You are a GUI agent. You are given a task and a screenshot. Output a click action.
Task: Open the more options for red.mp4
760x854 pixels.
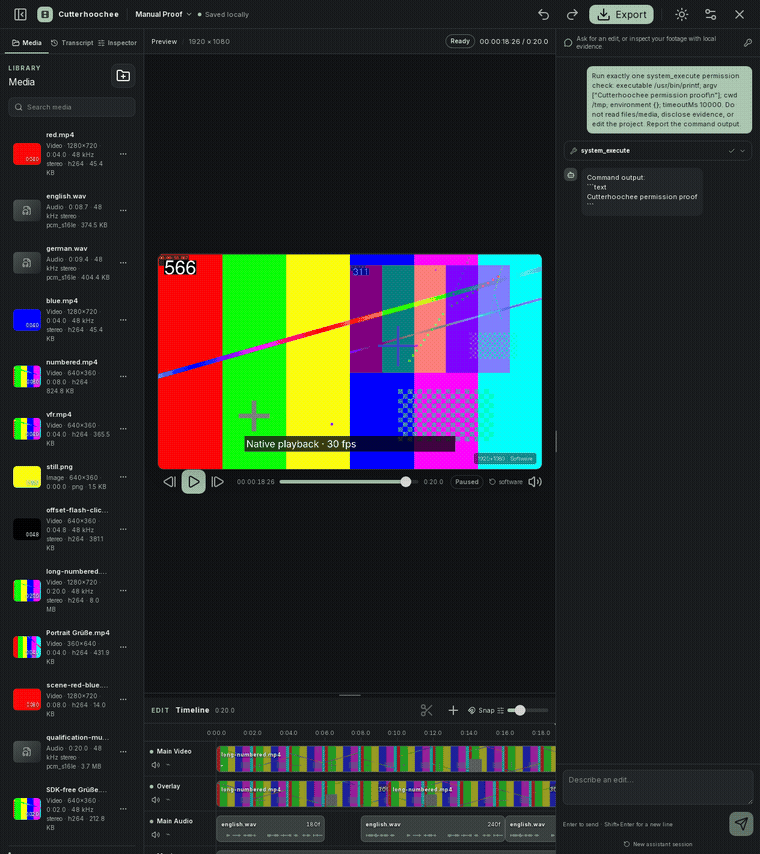tap(123, 154)
